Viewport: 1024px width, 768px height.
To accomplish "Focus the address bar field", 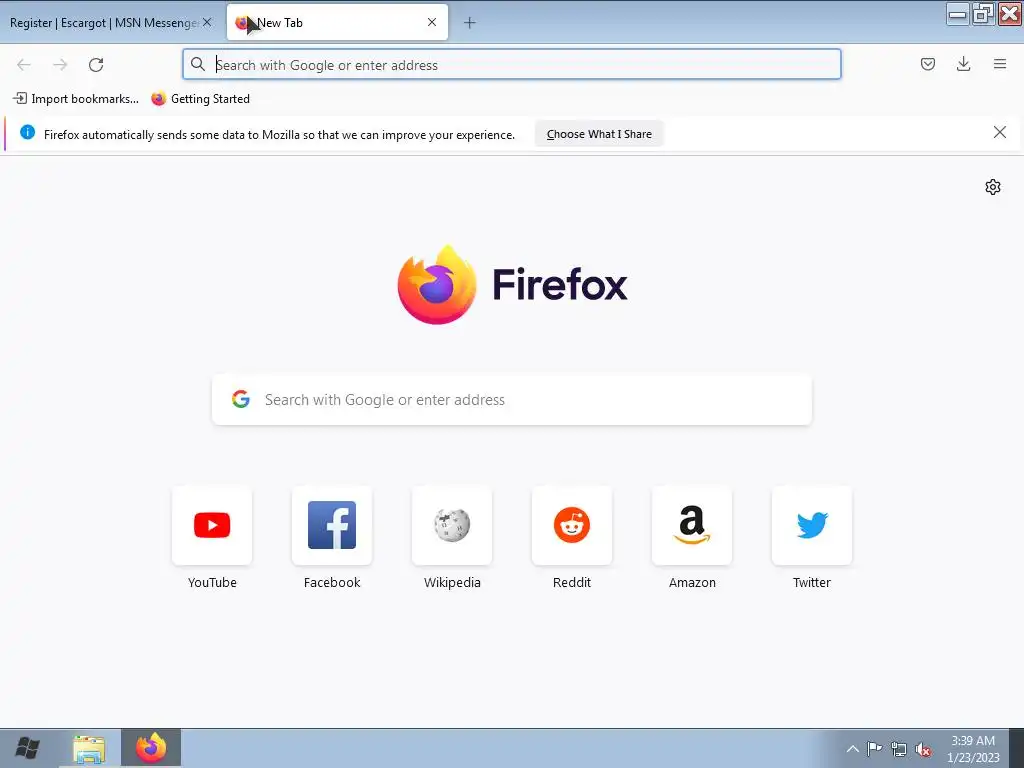I will [x=511, y=65].
